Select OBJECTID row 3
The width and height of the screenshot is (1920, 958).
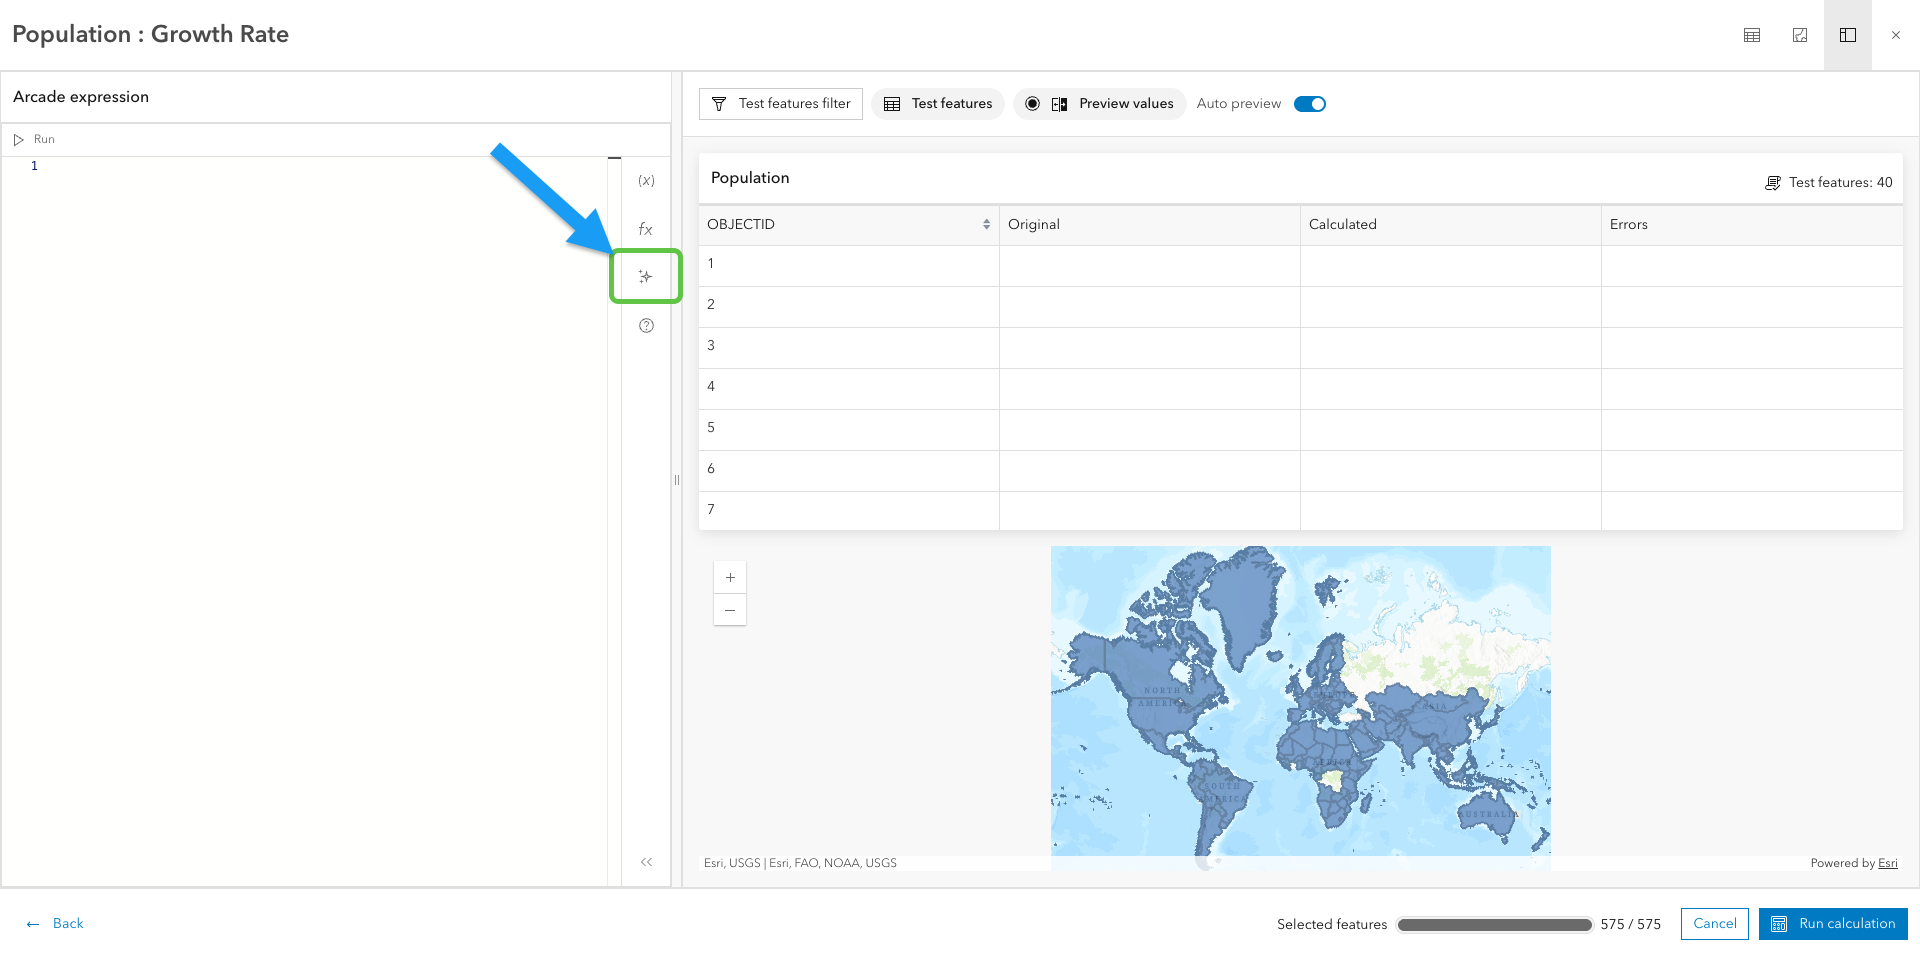pyautogui.click(x=1301, y=347)
